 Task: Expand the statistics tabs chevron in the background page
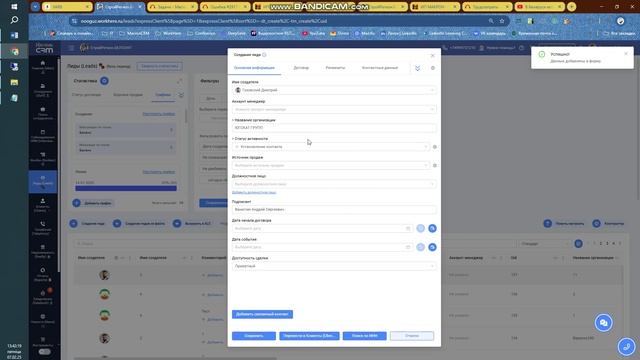tap(181, 95)
